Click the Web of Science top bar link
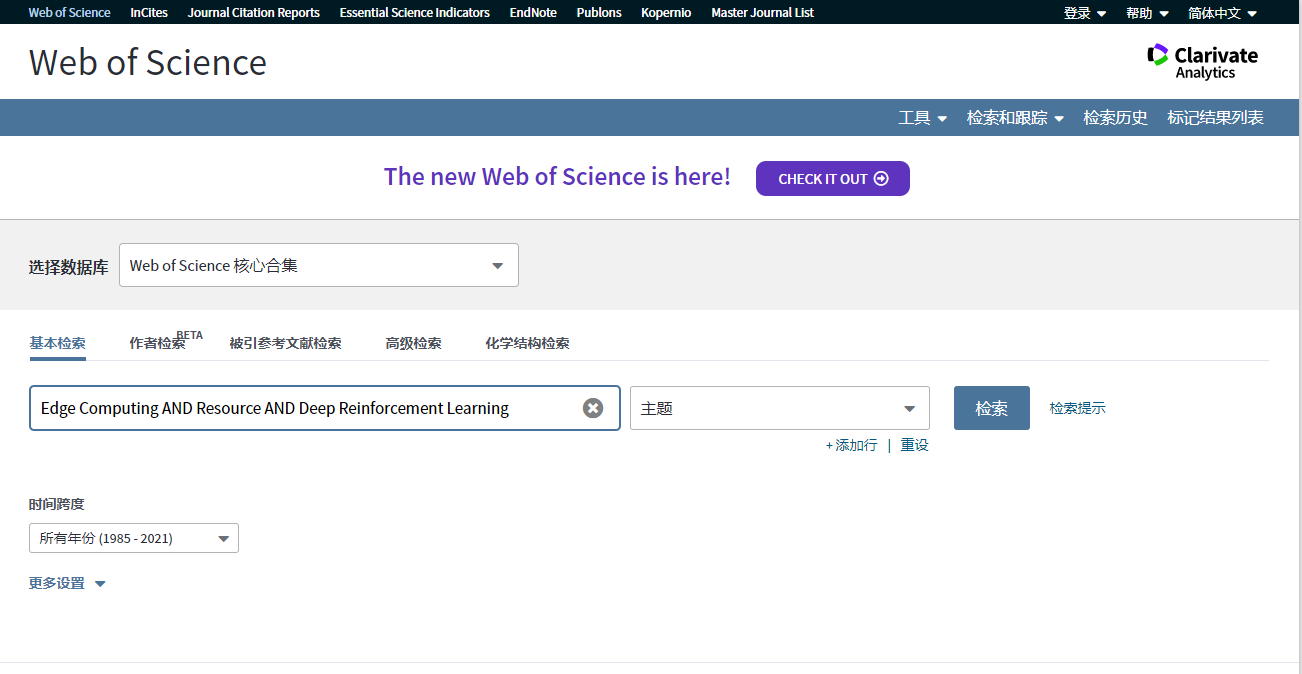This screenshot has width=1302, height=674. [x=69, y=13]
